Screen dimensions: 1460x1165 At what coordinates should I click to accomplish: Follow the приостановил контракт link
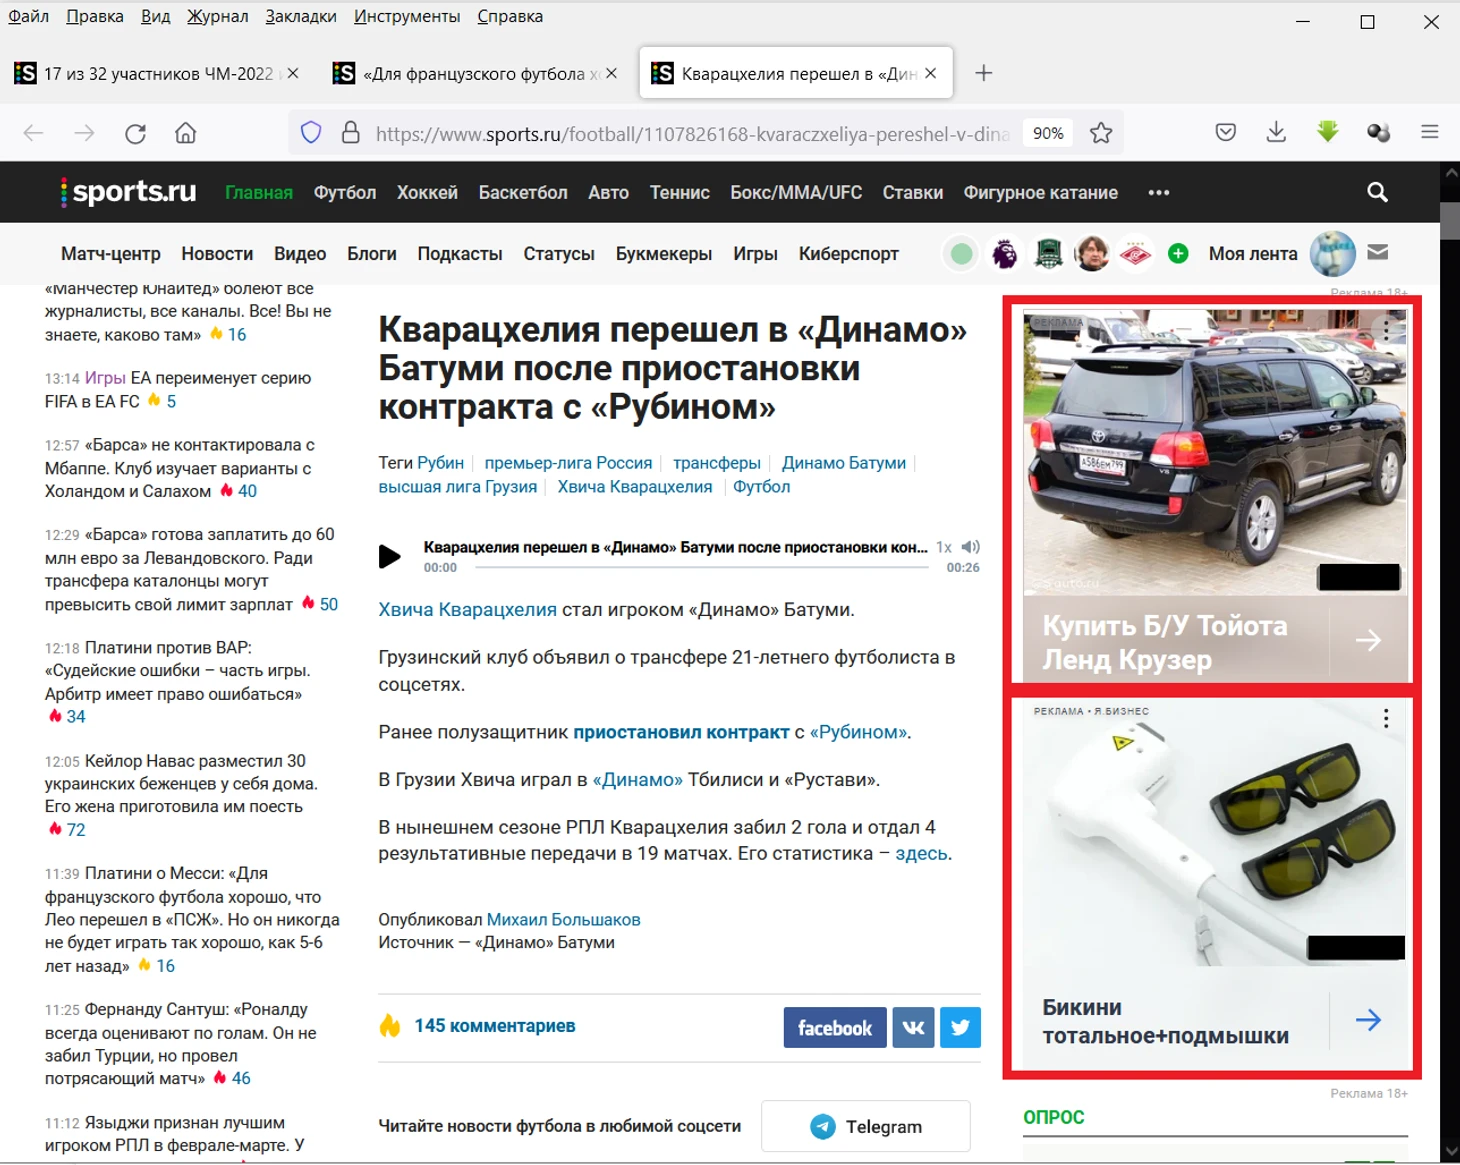pyautogui.click(x=681, y=732)
